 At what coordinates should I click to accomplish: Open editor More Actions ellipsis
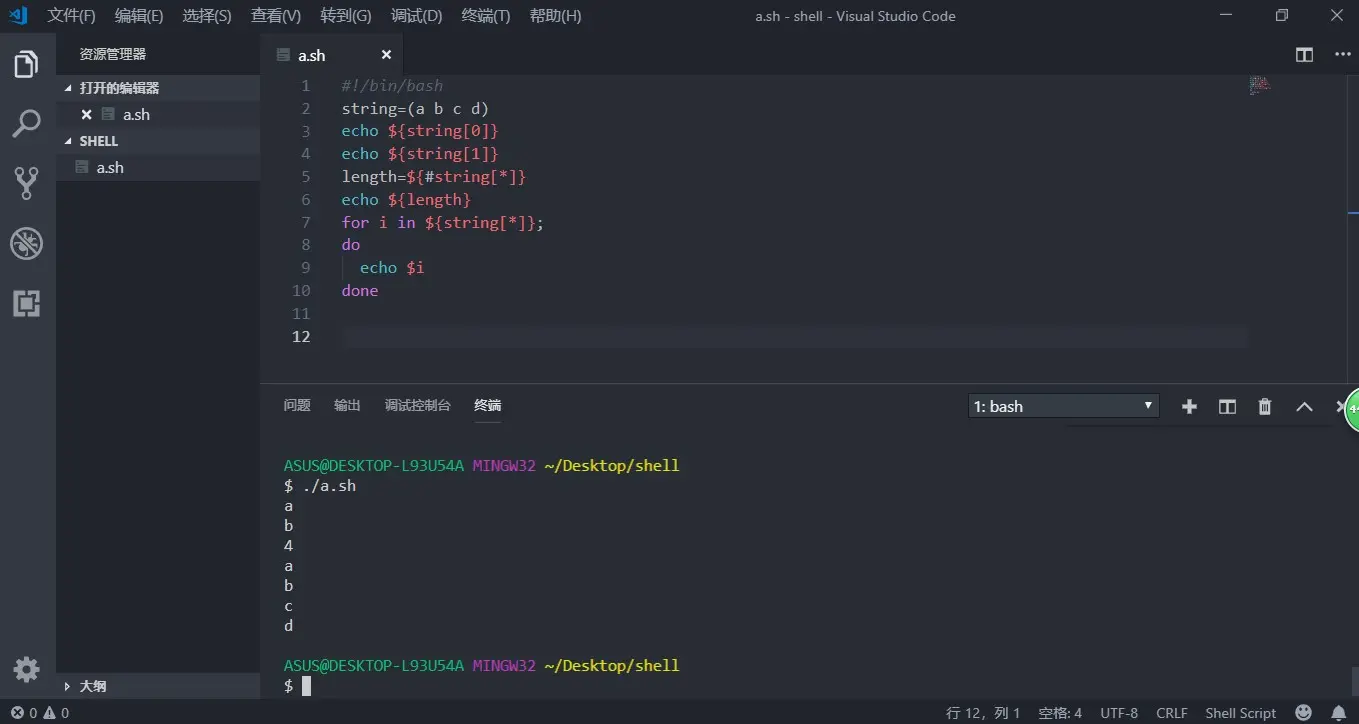pos(1343,55)
